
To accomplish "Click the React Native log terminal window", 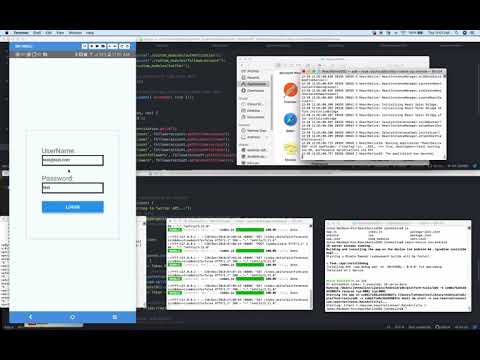I will [373, 114].
